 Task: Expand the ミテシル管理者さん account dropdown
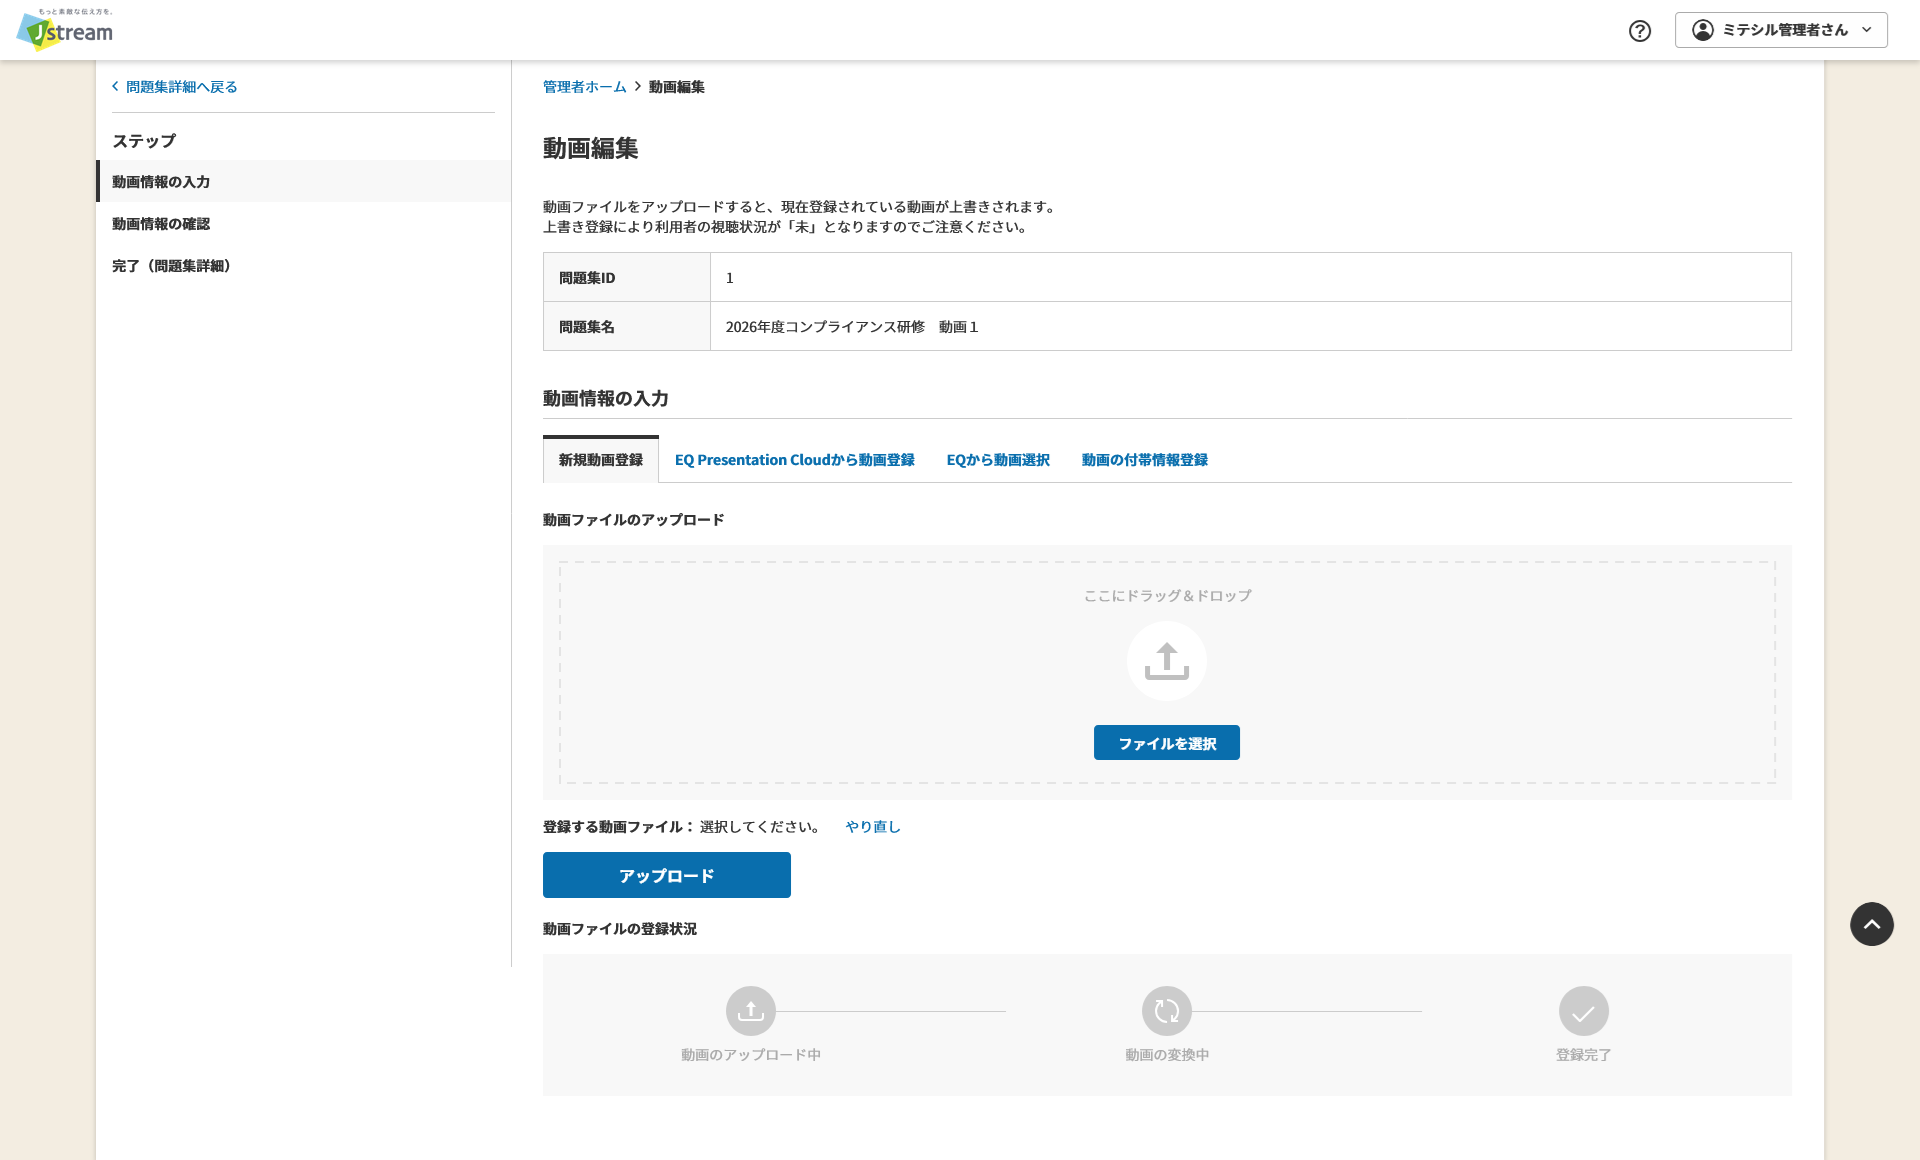1781,30
